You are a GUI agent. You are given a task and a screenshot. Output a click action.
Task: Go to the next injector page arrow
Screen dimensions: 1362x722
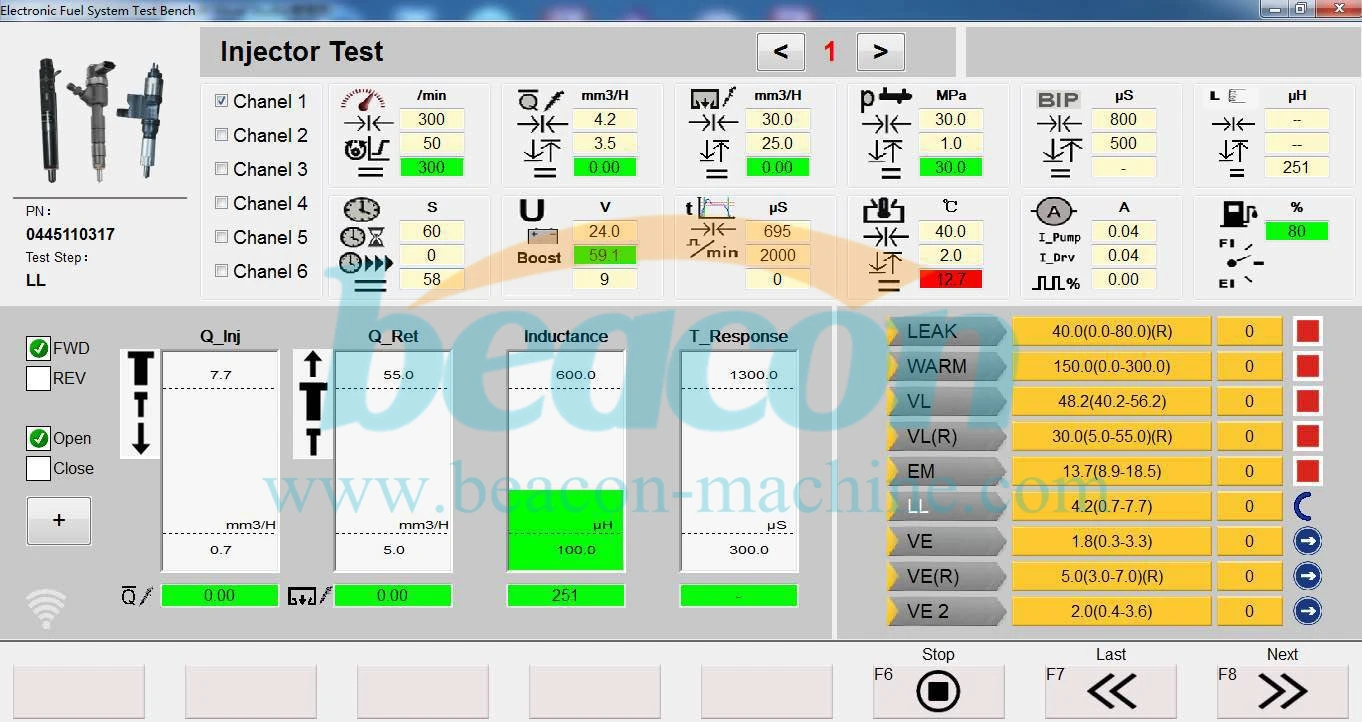tap(880, 52)
